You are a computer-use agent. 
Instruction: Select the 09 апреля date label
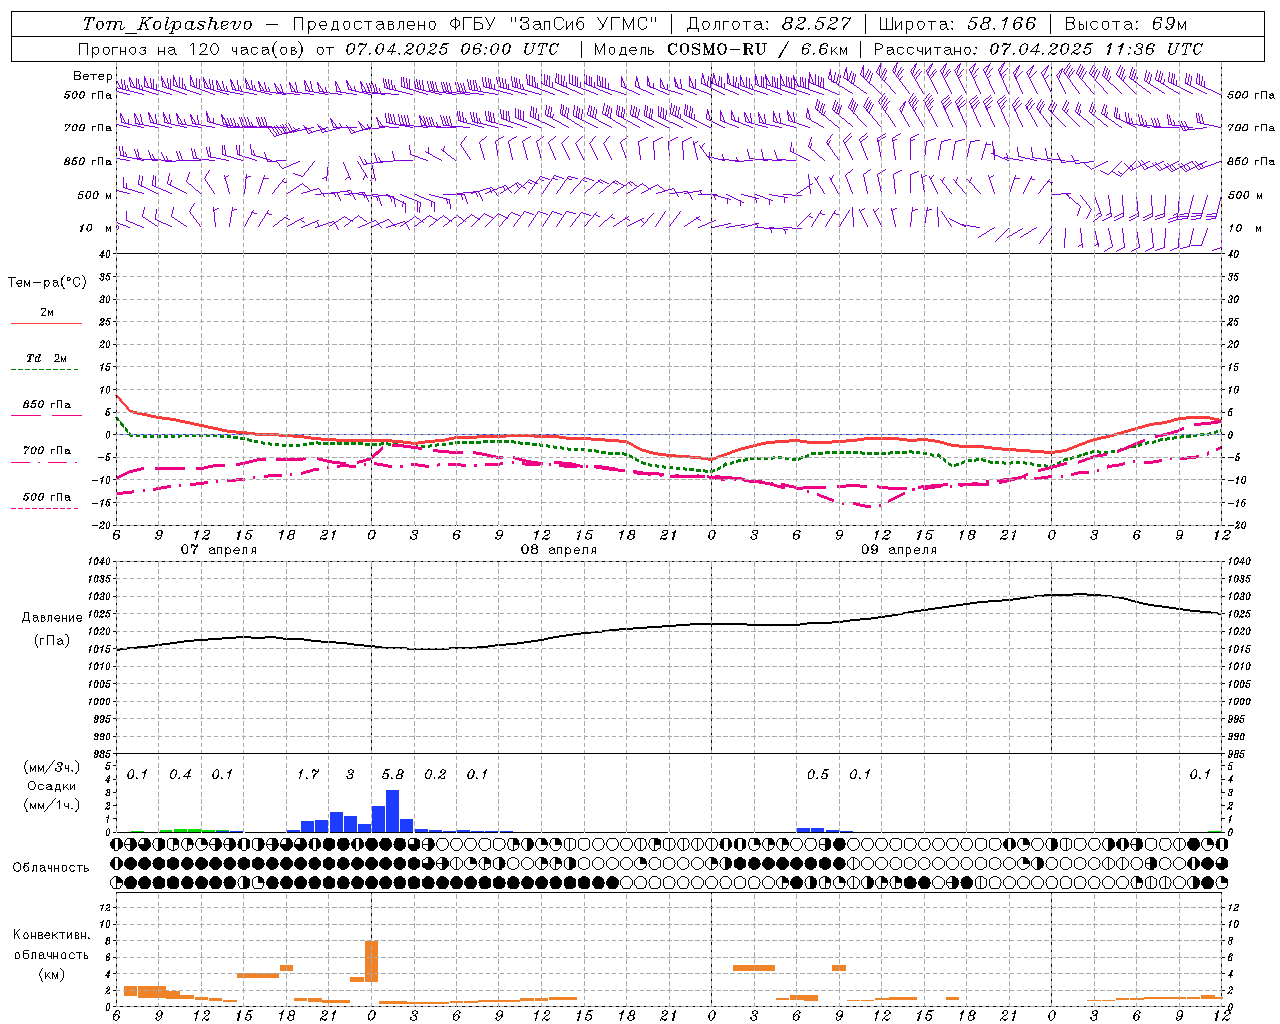click(898, 550)
